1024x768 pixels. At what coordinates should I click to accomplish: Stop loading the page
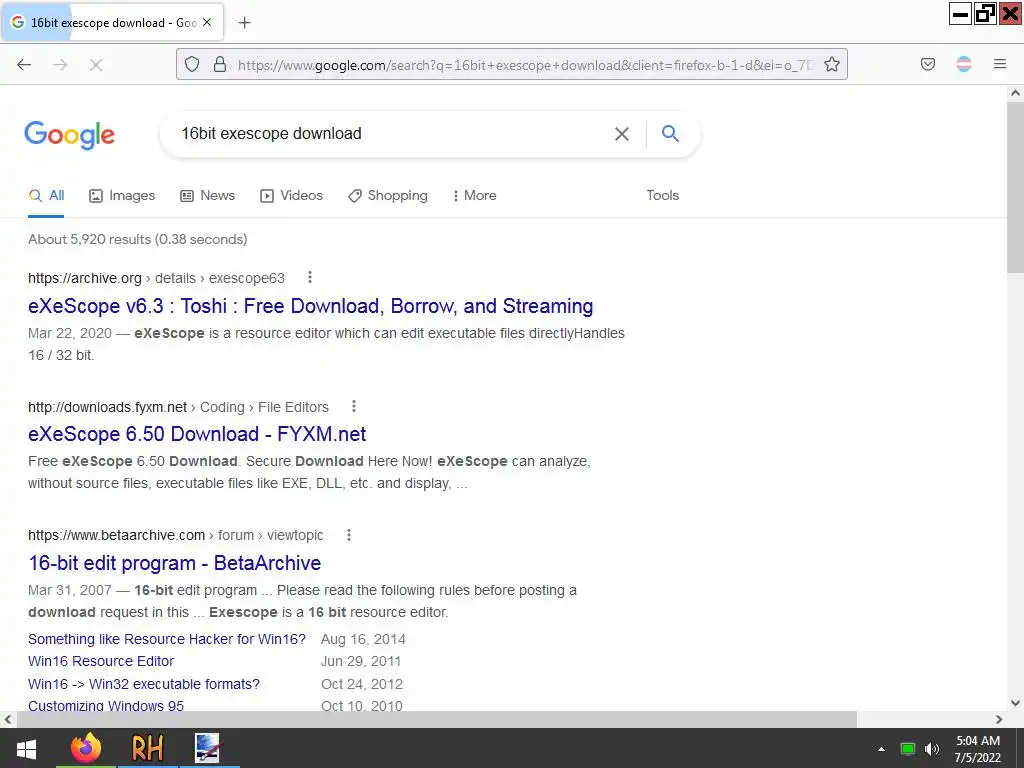tap(96, 65)
